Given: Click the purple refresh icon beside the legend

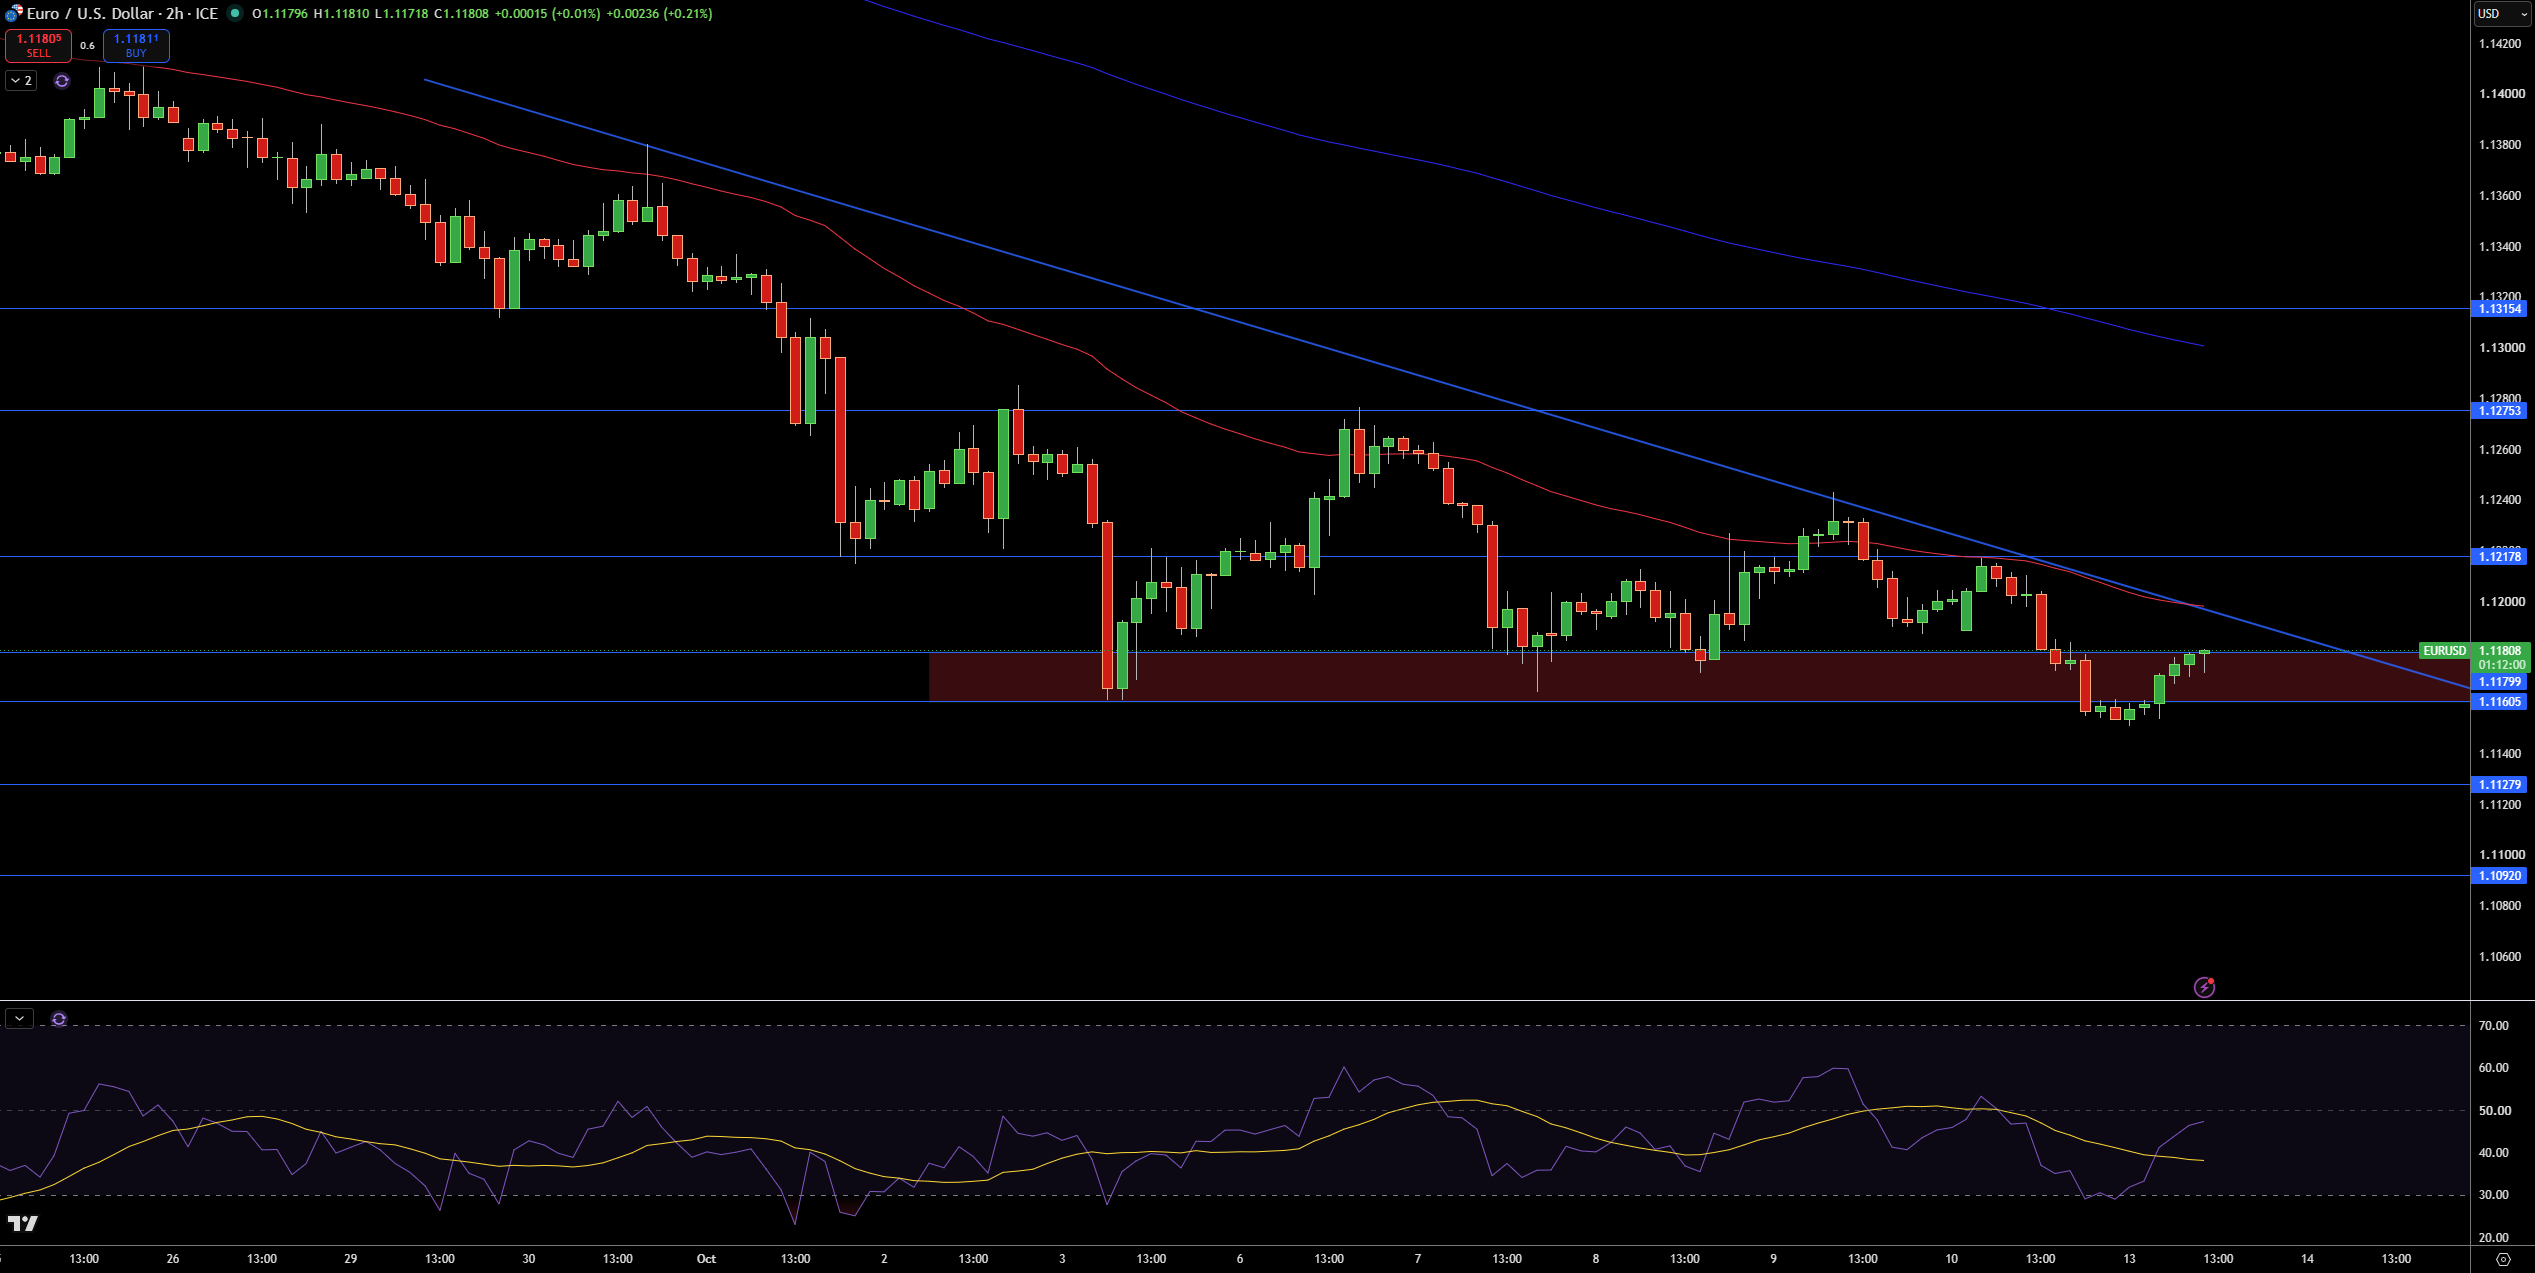Looking at the screenshot, I should (x=62, y=81).
